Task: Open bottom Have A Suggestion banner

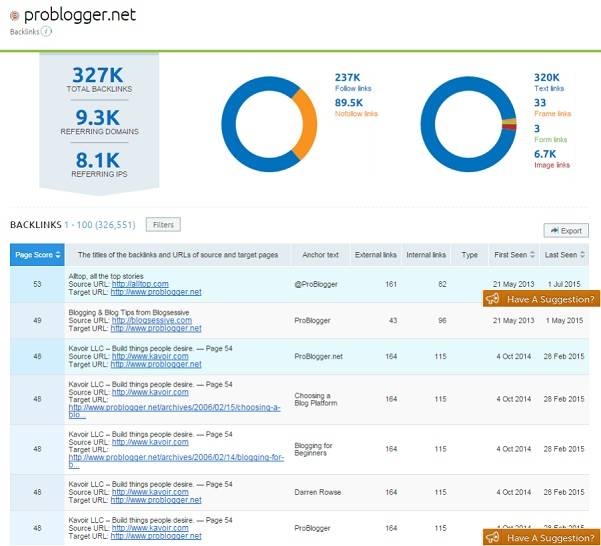Action: pyautogui.click(x=541, y=538)
